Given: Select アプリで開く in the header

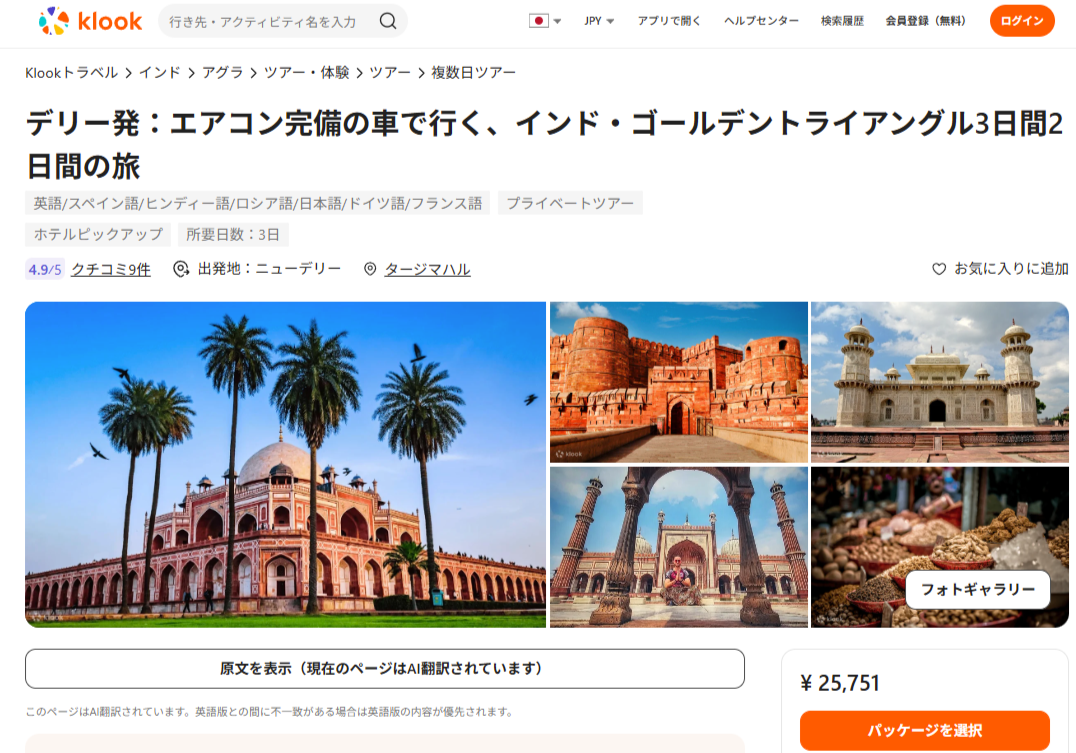Looking at the screenshot, I should (x=669, y=21).
